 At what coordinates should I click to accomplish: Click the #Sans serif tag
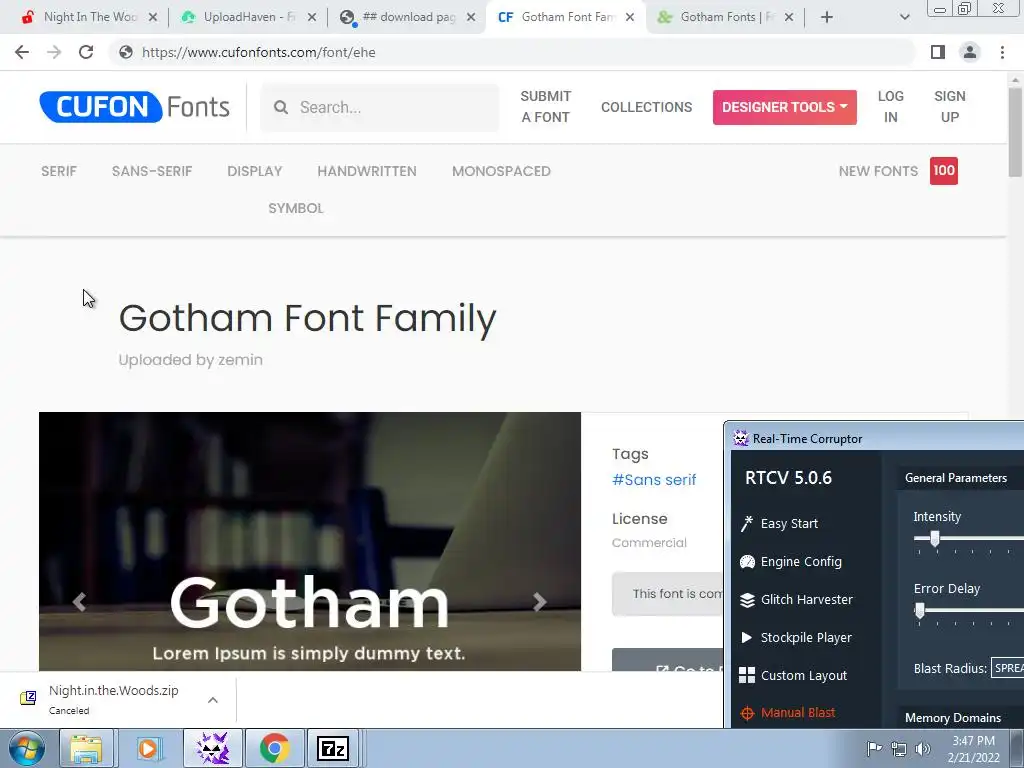pyautogui.click(x=654, y=480)
